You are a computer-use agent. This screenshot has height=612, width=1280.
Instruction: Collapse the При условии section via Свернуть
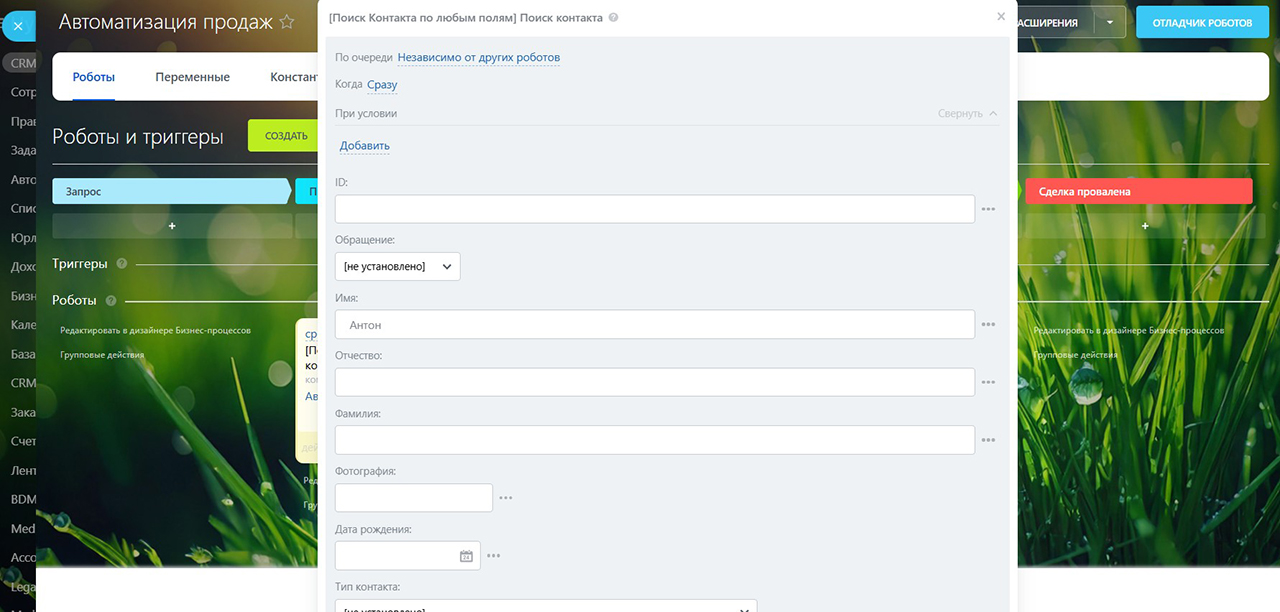point(967,114)
